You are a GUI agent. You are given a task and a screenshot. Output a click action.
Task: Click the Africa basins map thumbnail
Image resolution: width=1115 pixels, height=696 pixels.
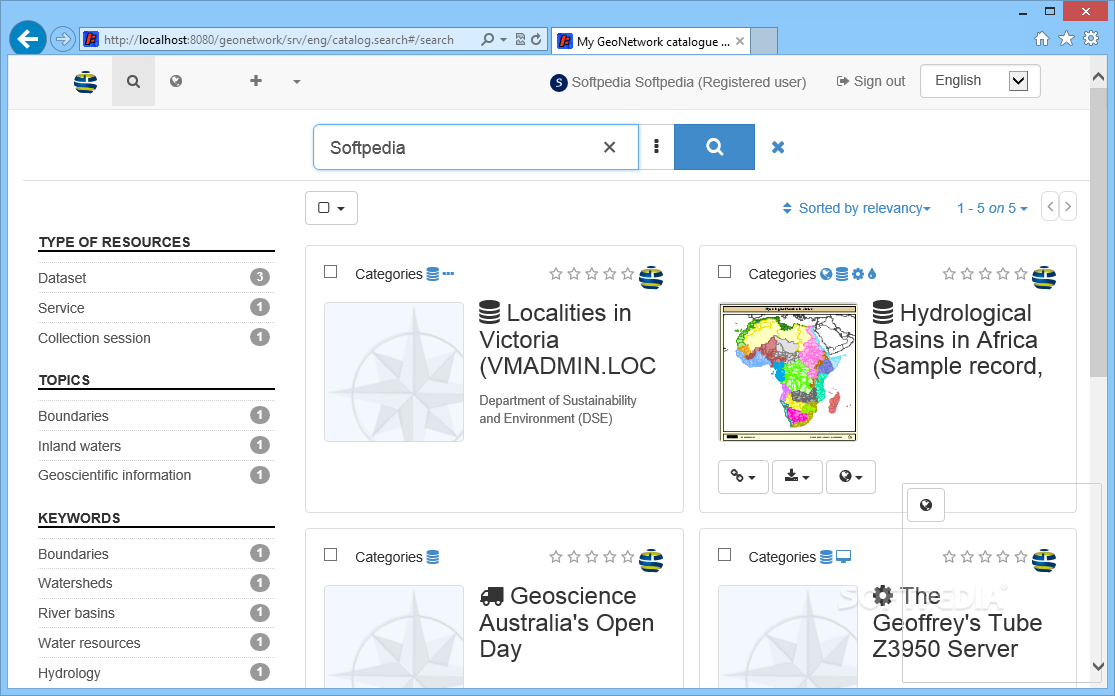coord(788,373)
